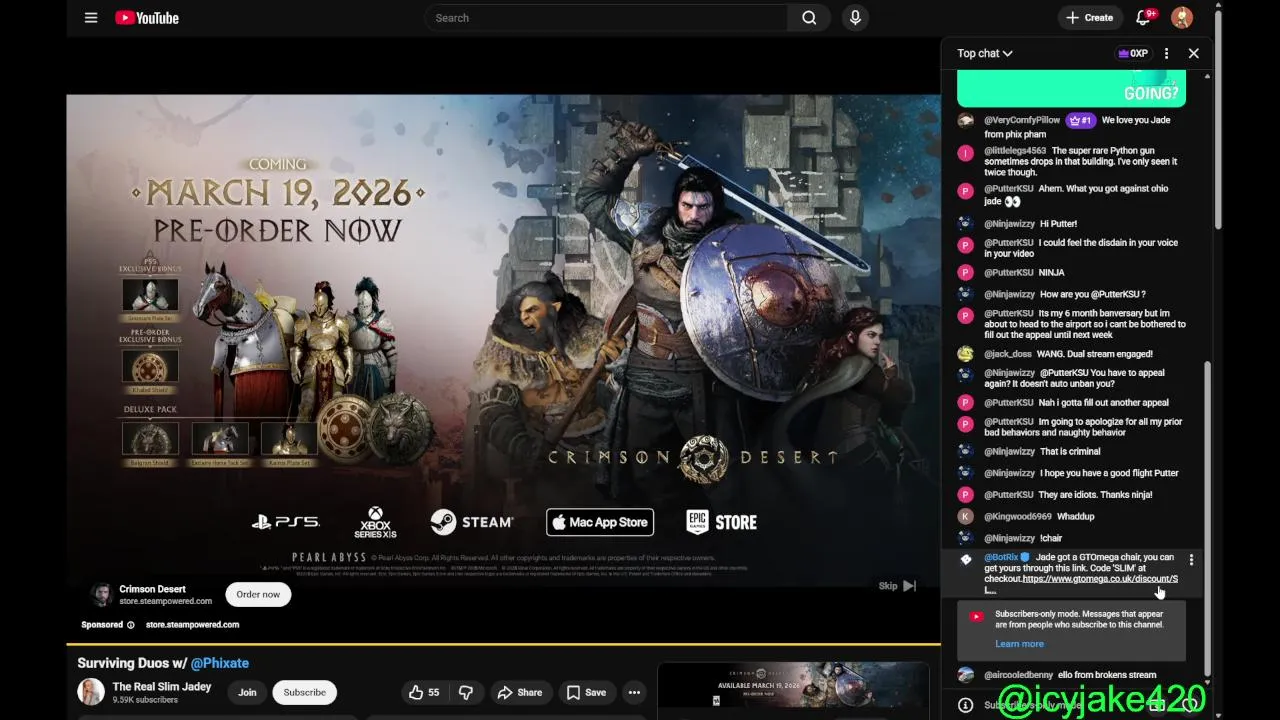
Task: Expand the Top chat dropdown
Action: click(x=985, y=53)
